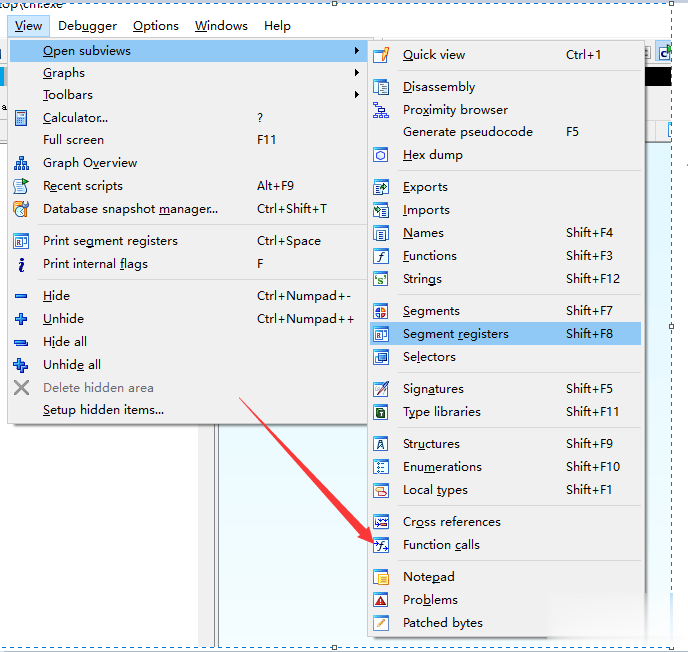Open Notepad subview icon
688x652 pixels.
[x=381, y=577]
